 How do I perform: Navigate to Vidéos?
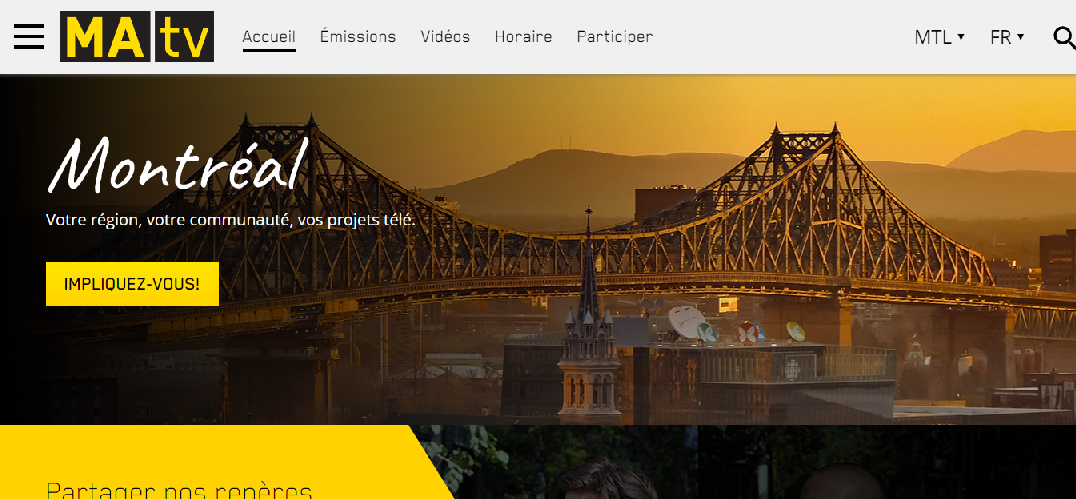[445, 36]
